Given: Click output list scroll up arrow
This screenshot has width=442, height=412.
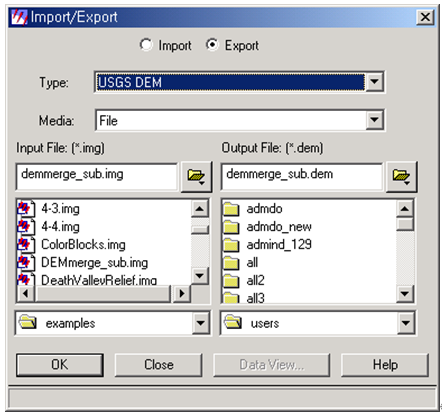Looking at the screenshot, I should (405, 209).
